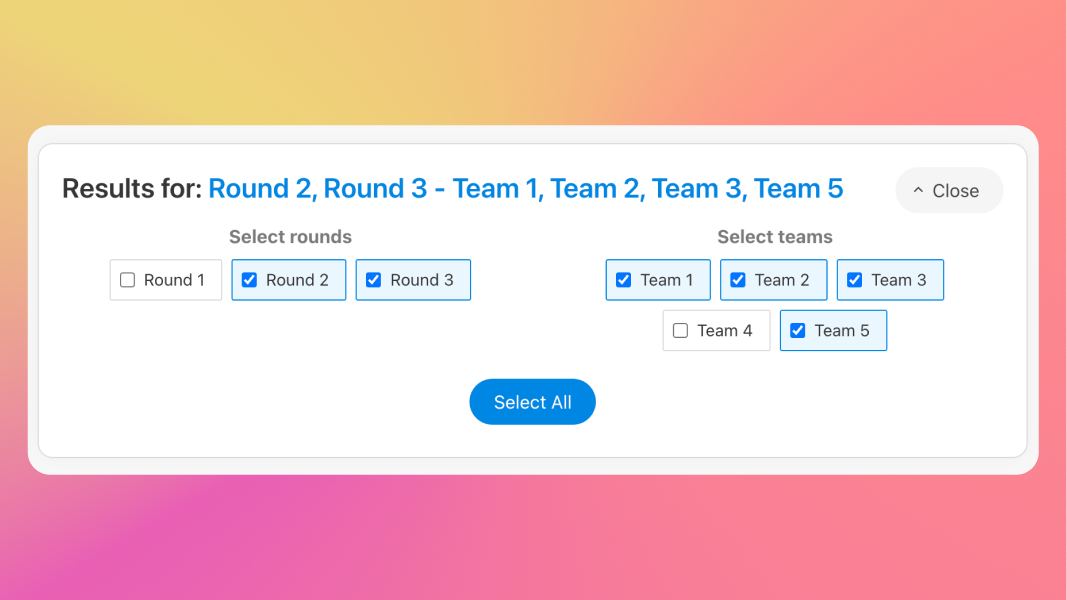This screenshot has width=1067, height=600.
Task: Uncheck the Round 2 checkbox
Action: point(250,280)
